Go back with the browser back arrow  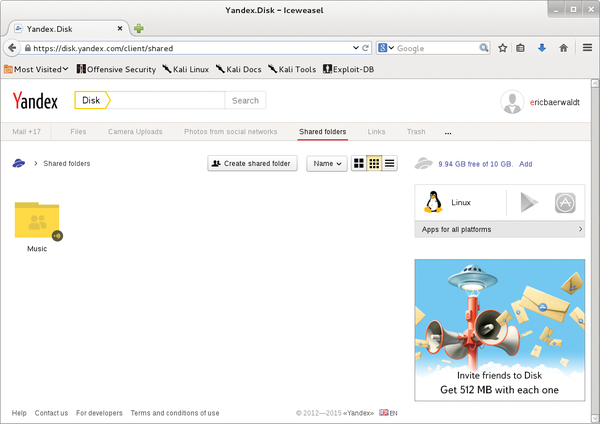click(x=12, y=48)
